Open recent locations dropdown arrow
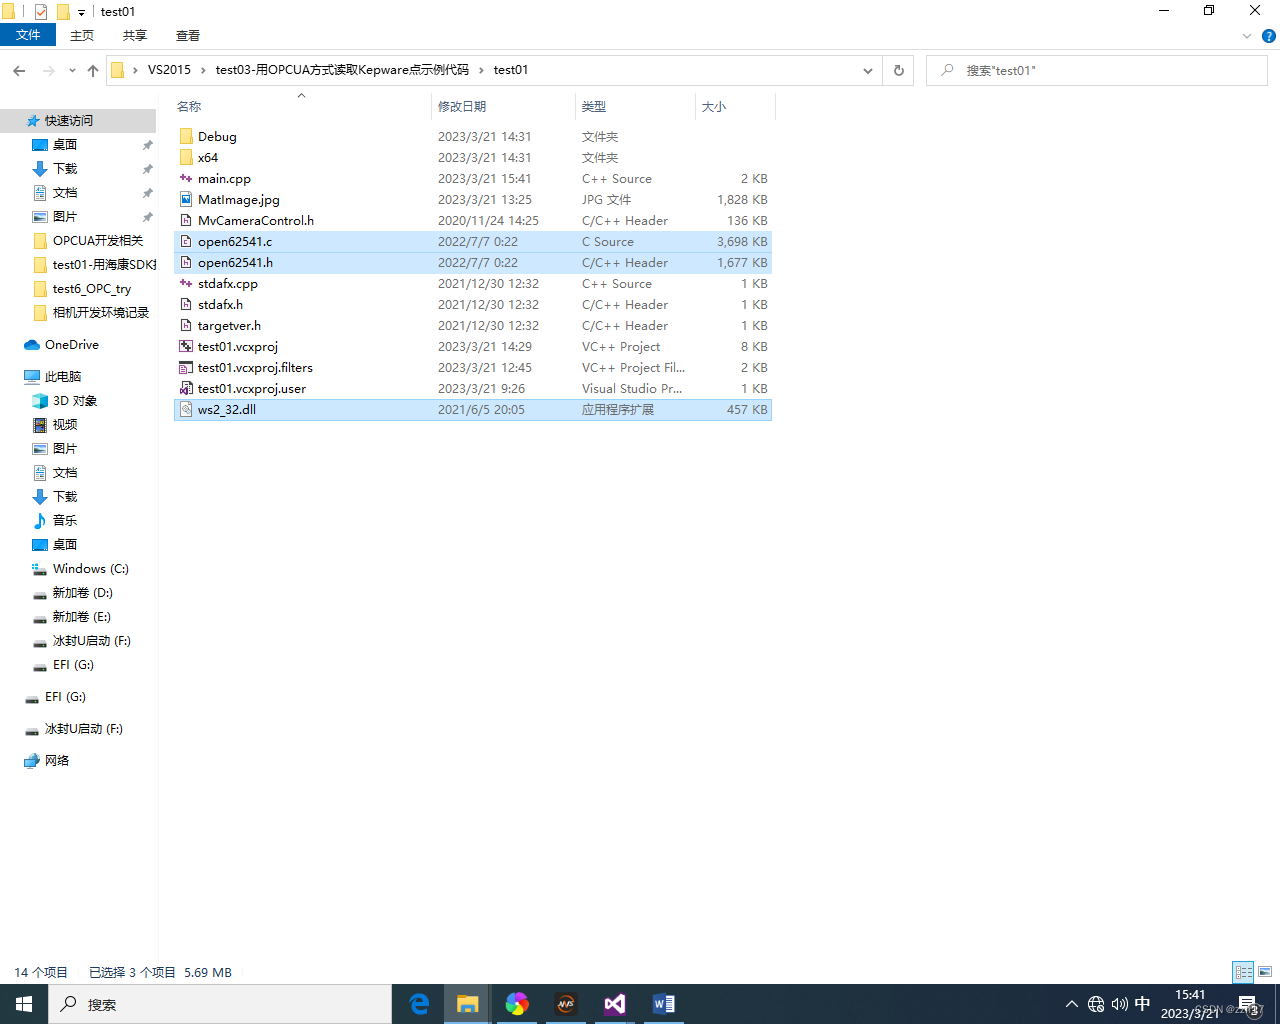This screenshot has height=1024, width=1280. coord(72,70)
